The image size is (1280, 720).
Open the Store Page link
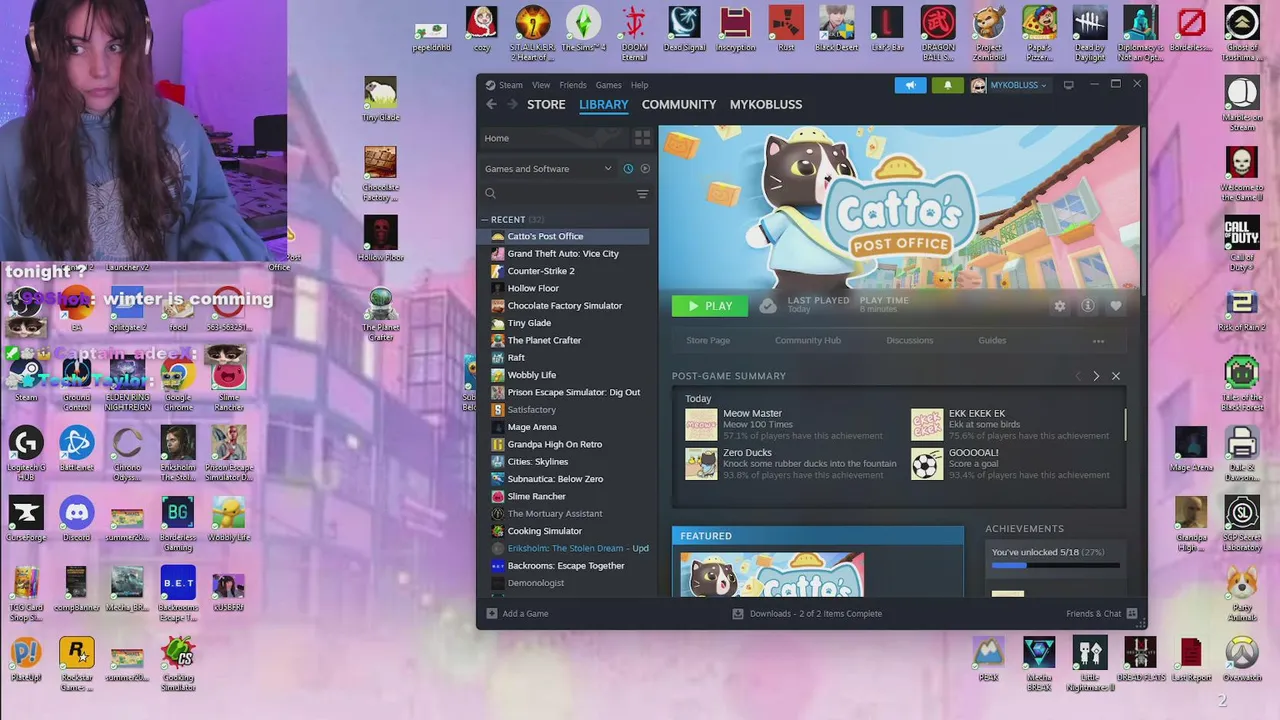(708, 341)
